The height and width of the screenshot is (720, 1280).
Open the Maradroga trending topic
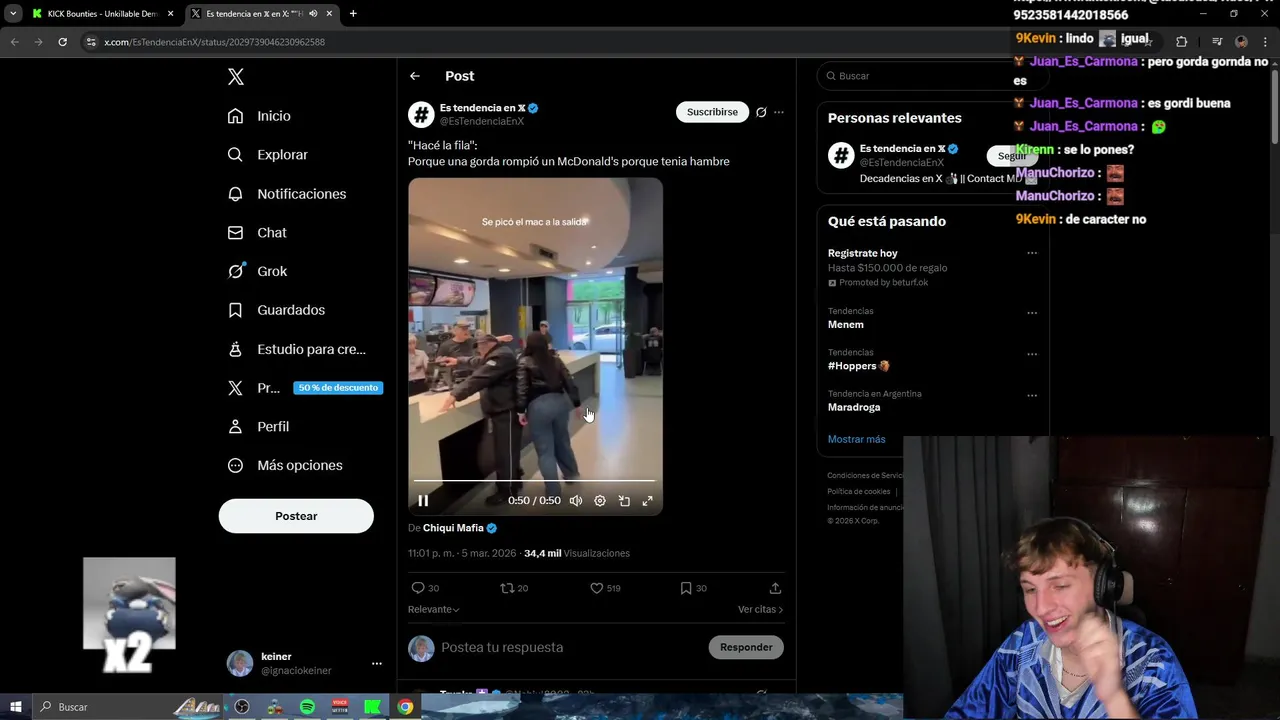tap(854, 408)
